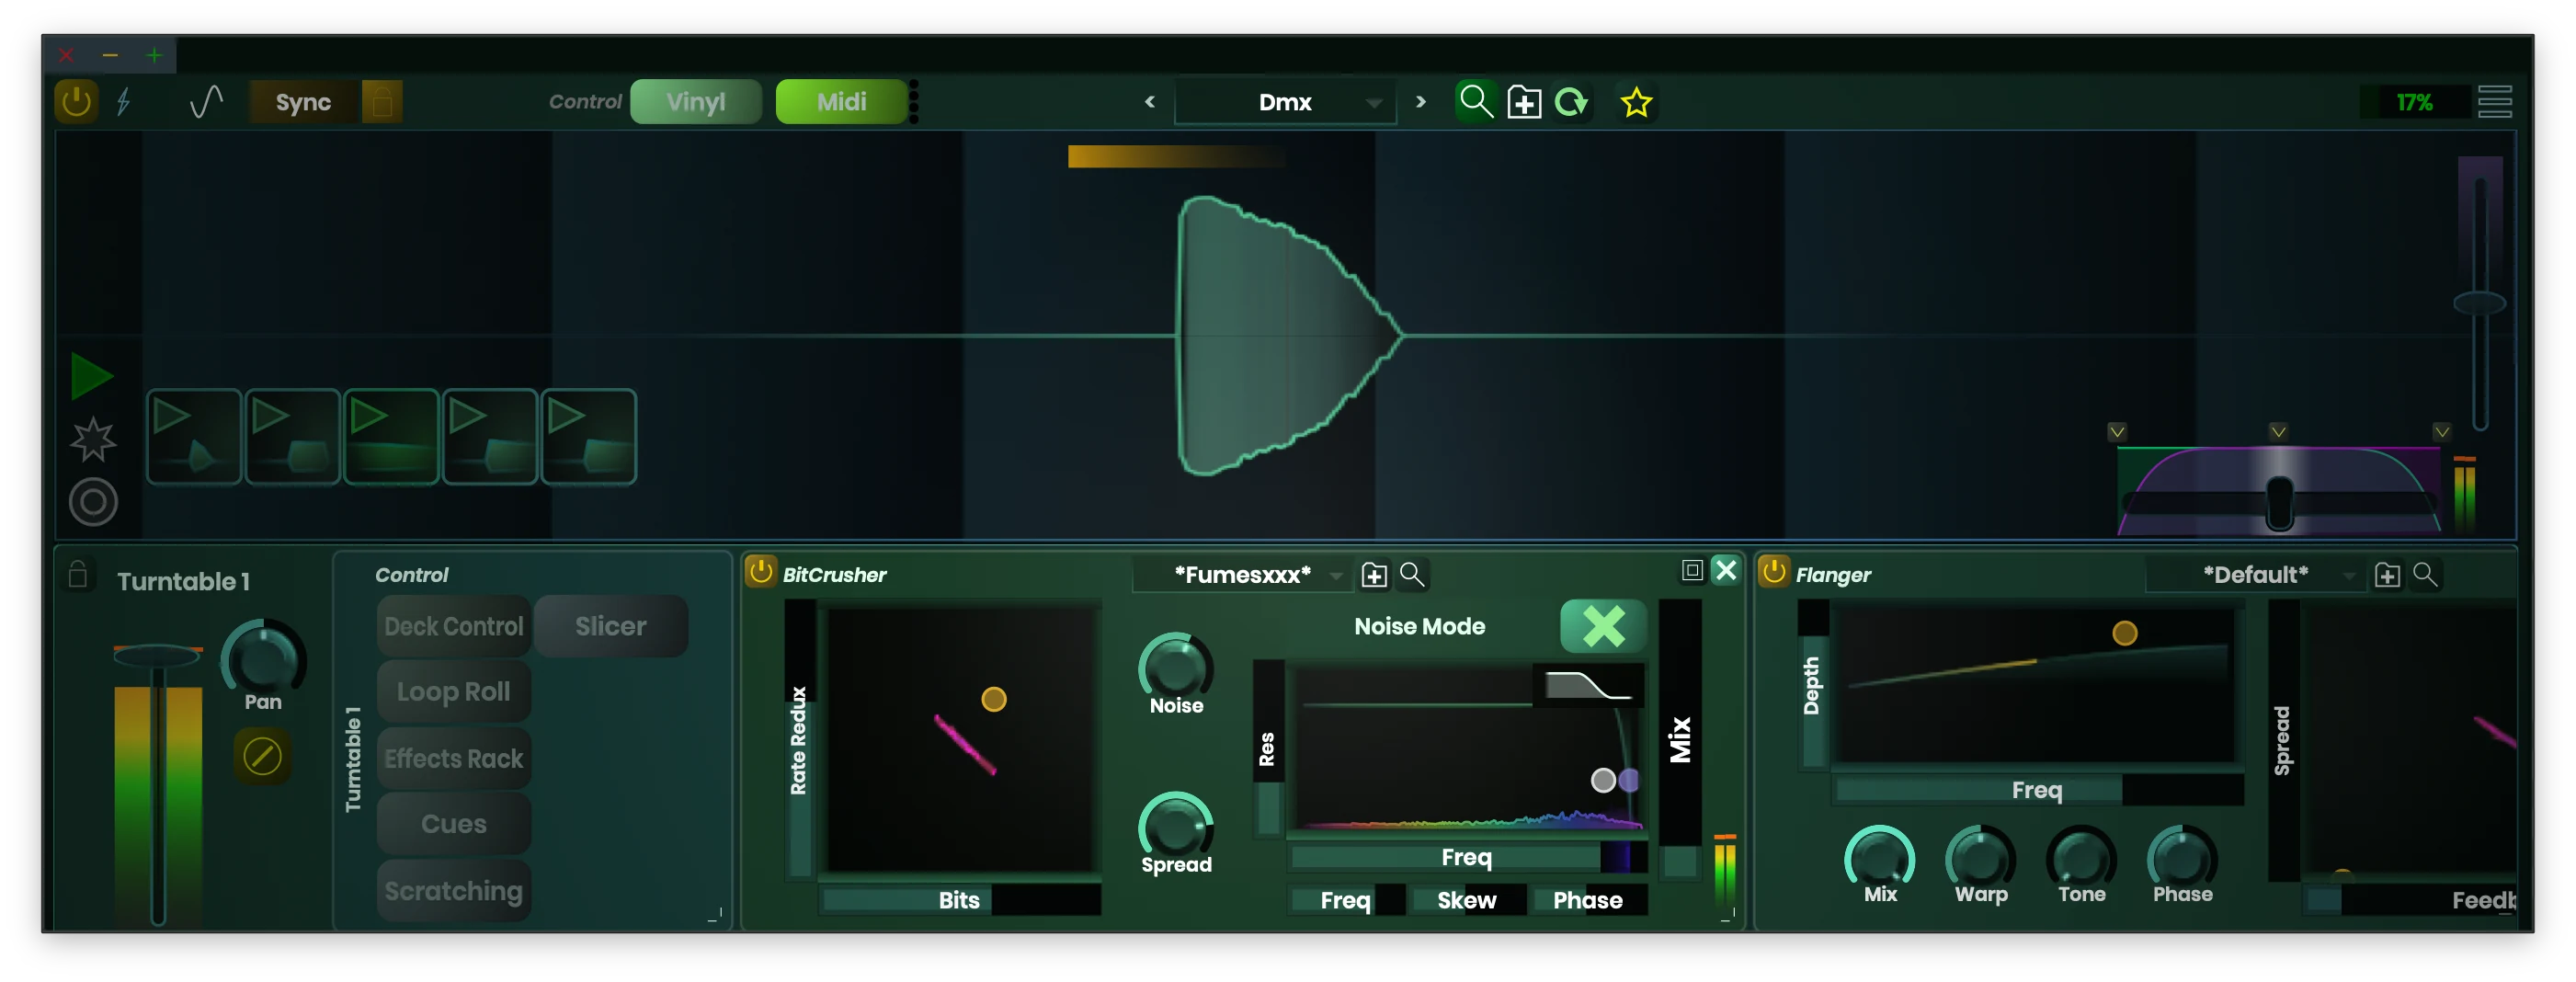Toggle the Flanger power button

tap(1774, 572)
